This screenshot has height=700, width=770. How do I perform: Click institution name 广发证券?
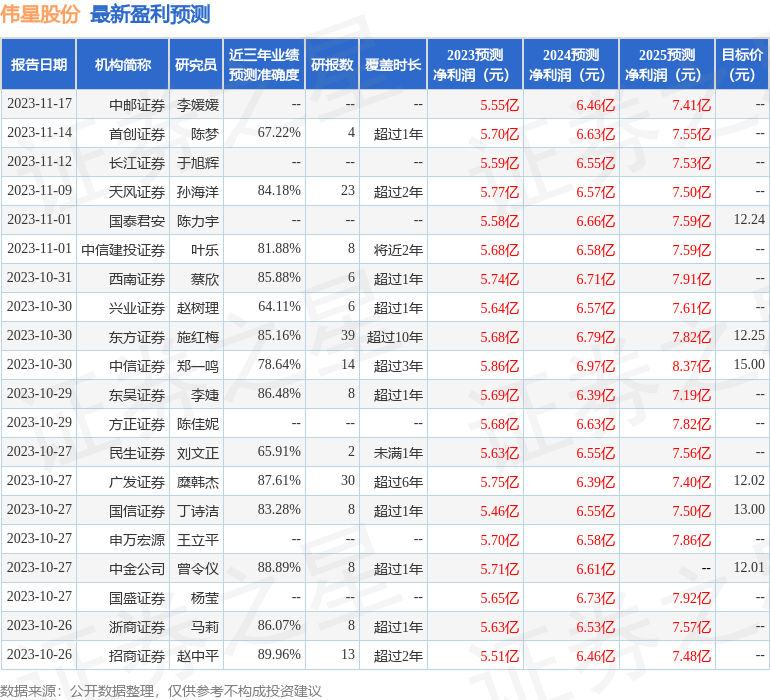point(137,482)
